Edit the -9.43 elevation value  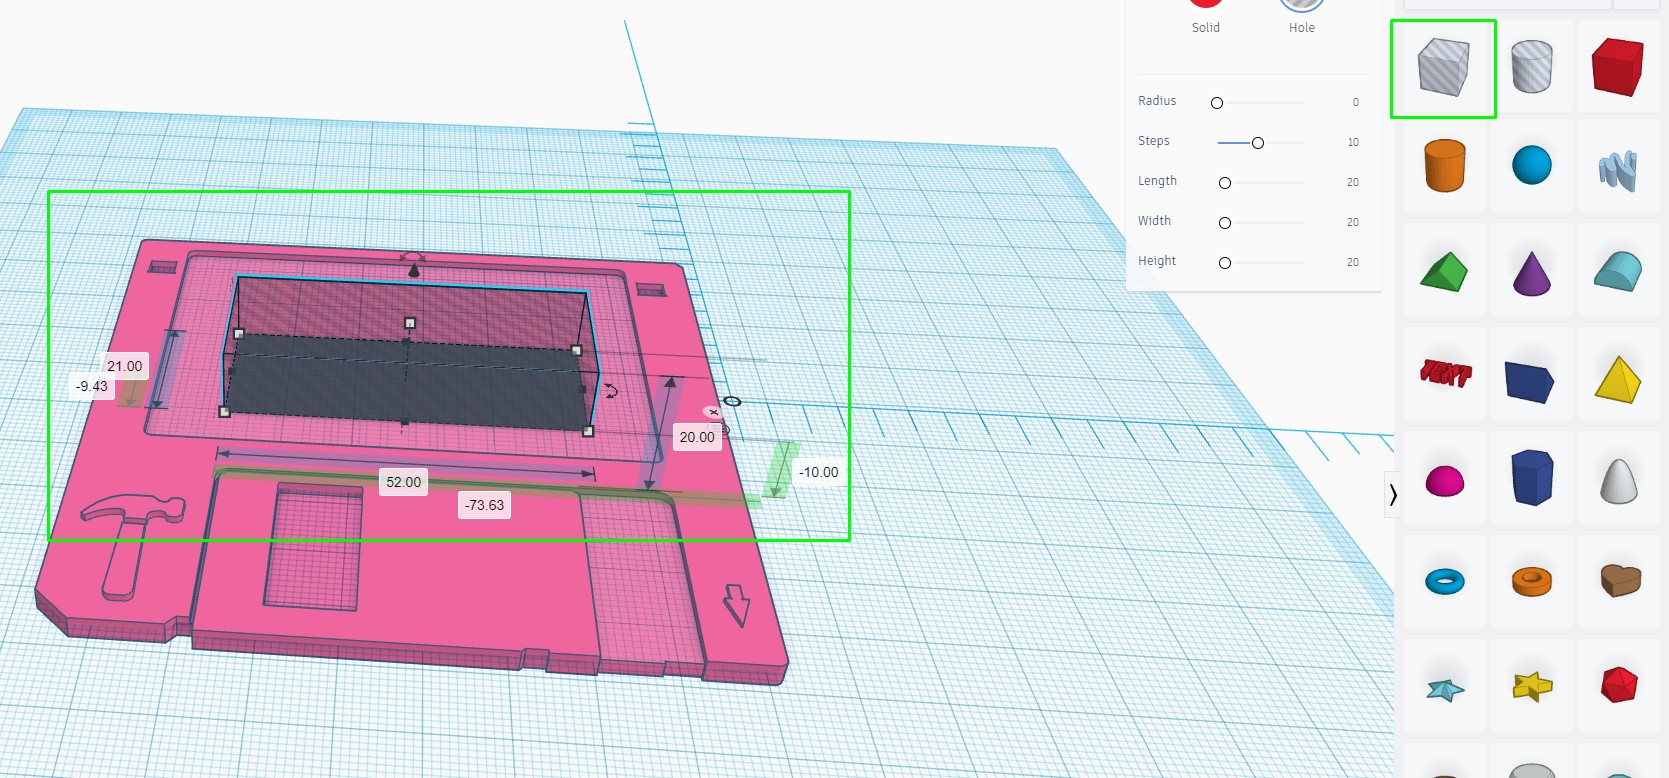(92, 386)
